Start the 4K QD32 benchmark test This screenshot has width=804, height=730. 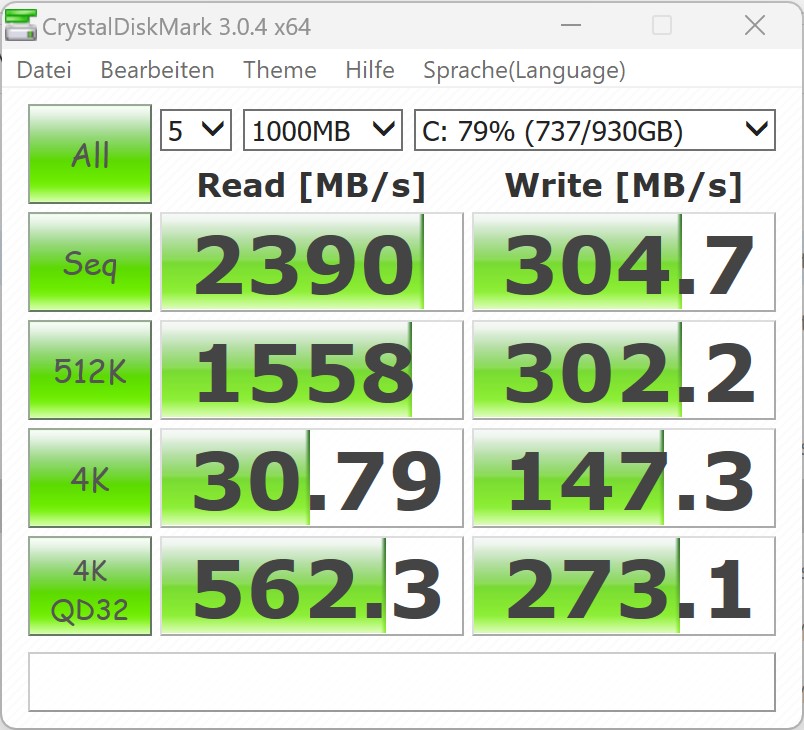pos(90,586)
